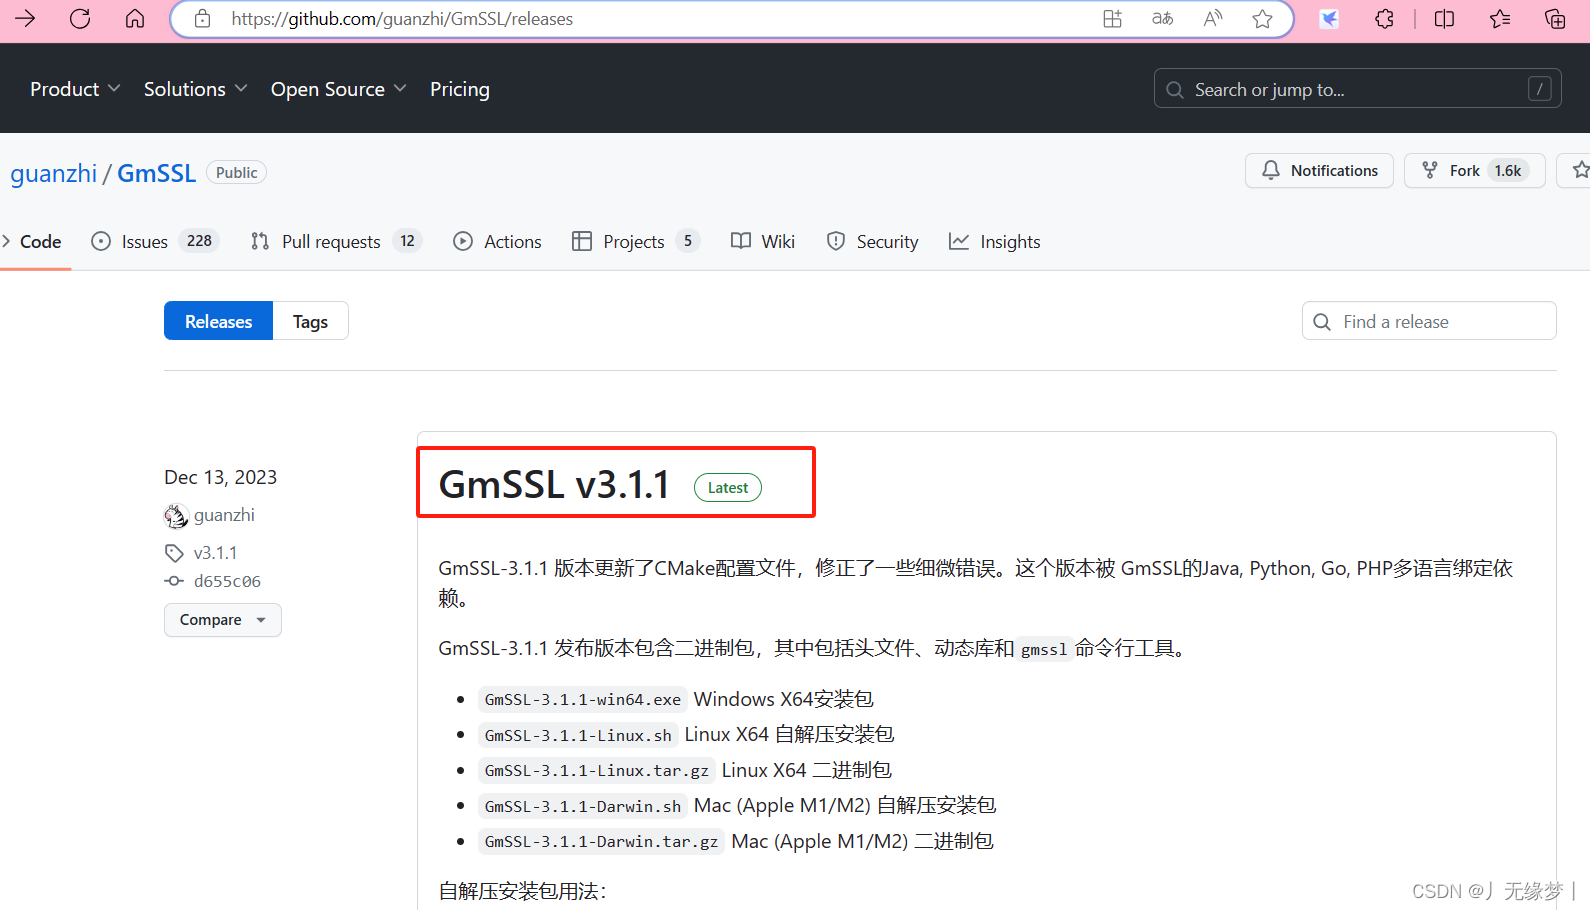Focus the Search or jump to field

click(1357, 89)
